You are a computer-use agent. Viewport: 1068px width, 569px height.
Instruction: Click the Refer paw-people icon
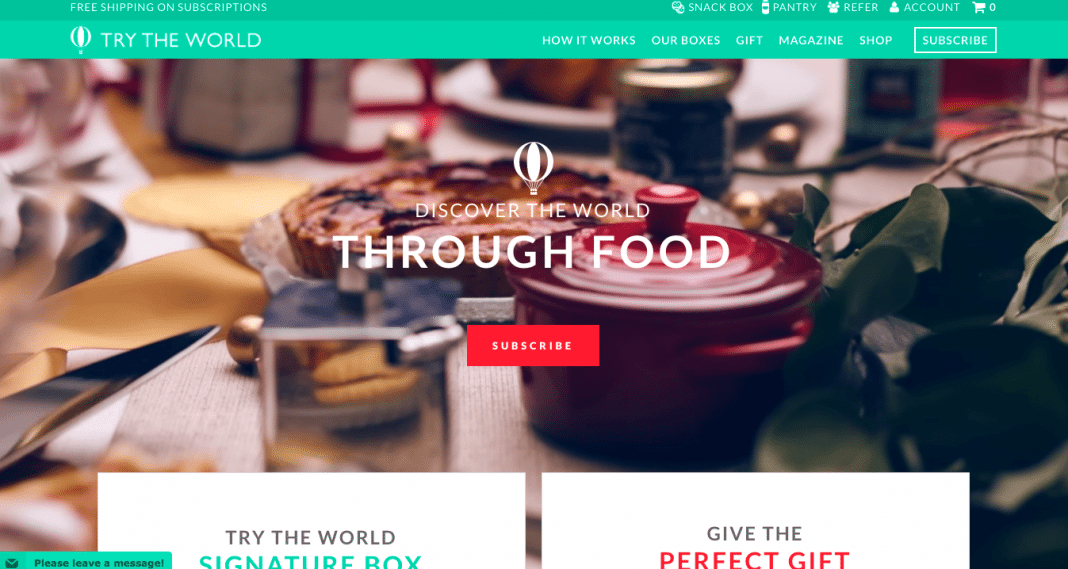click(x=834, y=7)
